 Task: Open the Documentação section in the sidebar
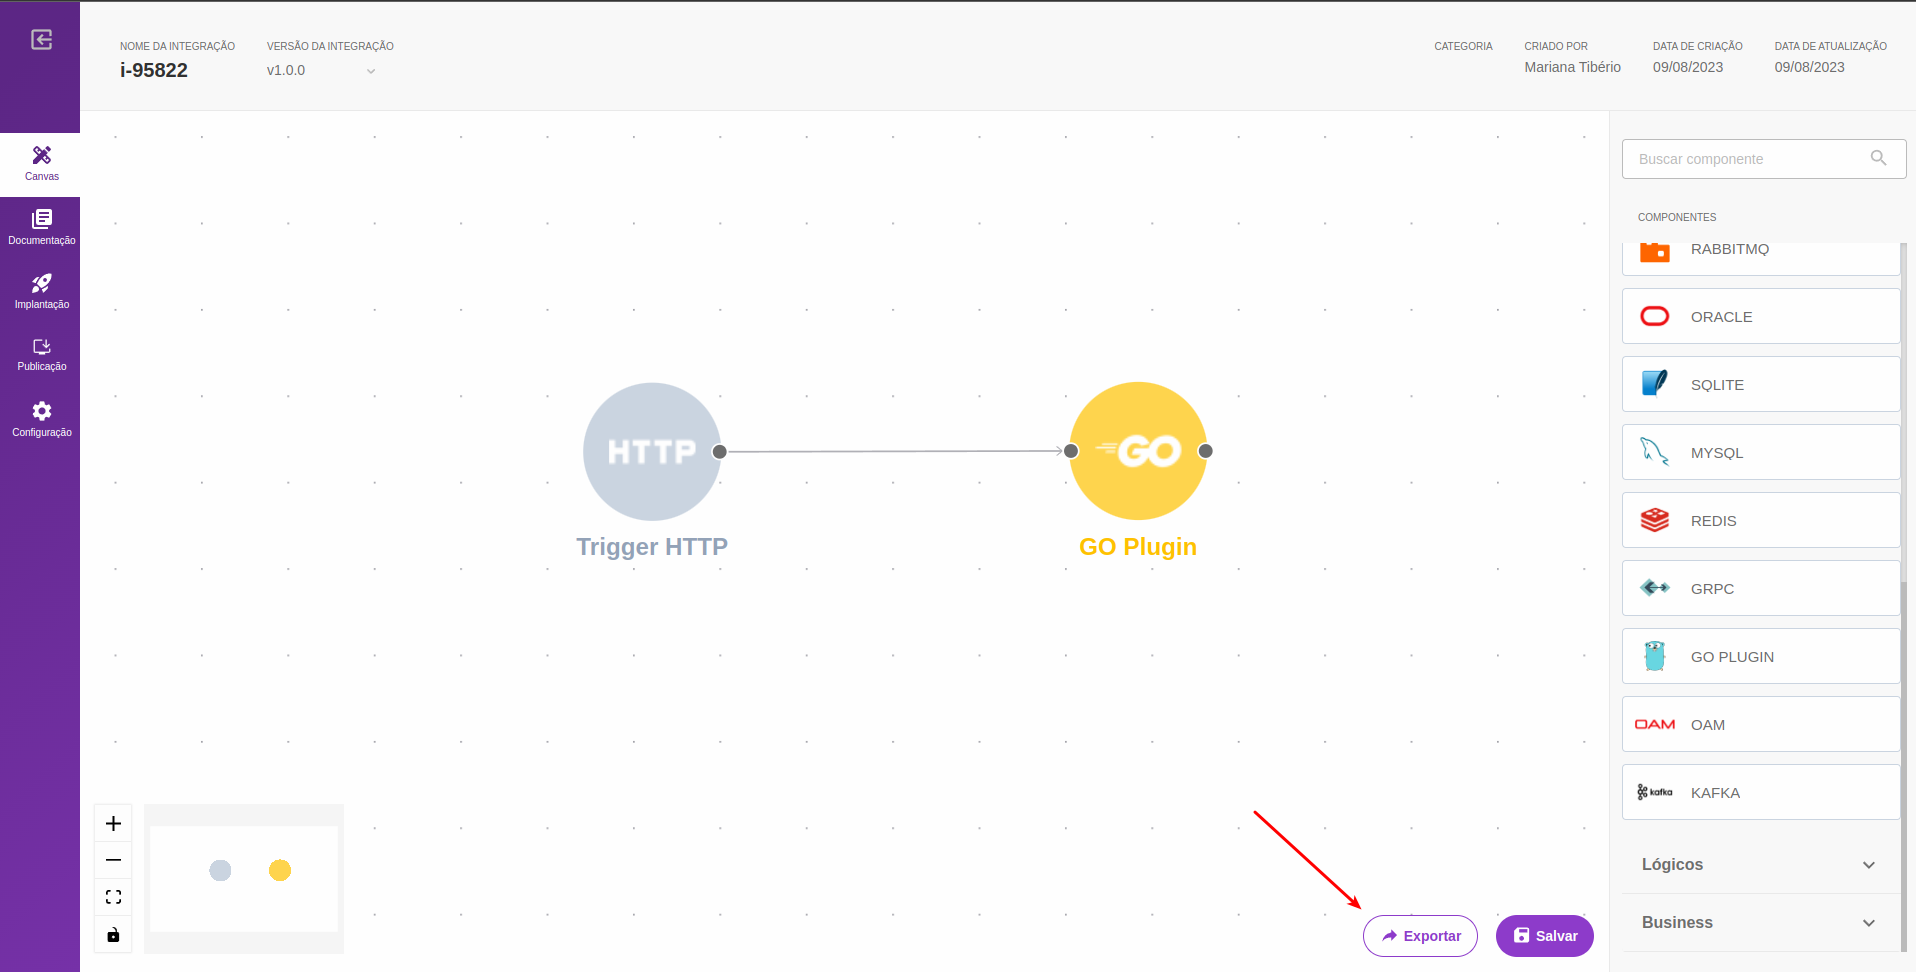pyautogui.click(x=41, y=228)
